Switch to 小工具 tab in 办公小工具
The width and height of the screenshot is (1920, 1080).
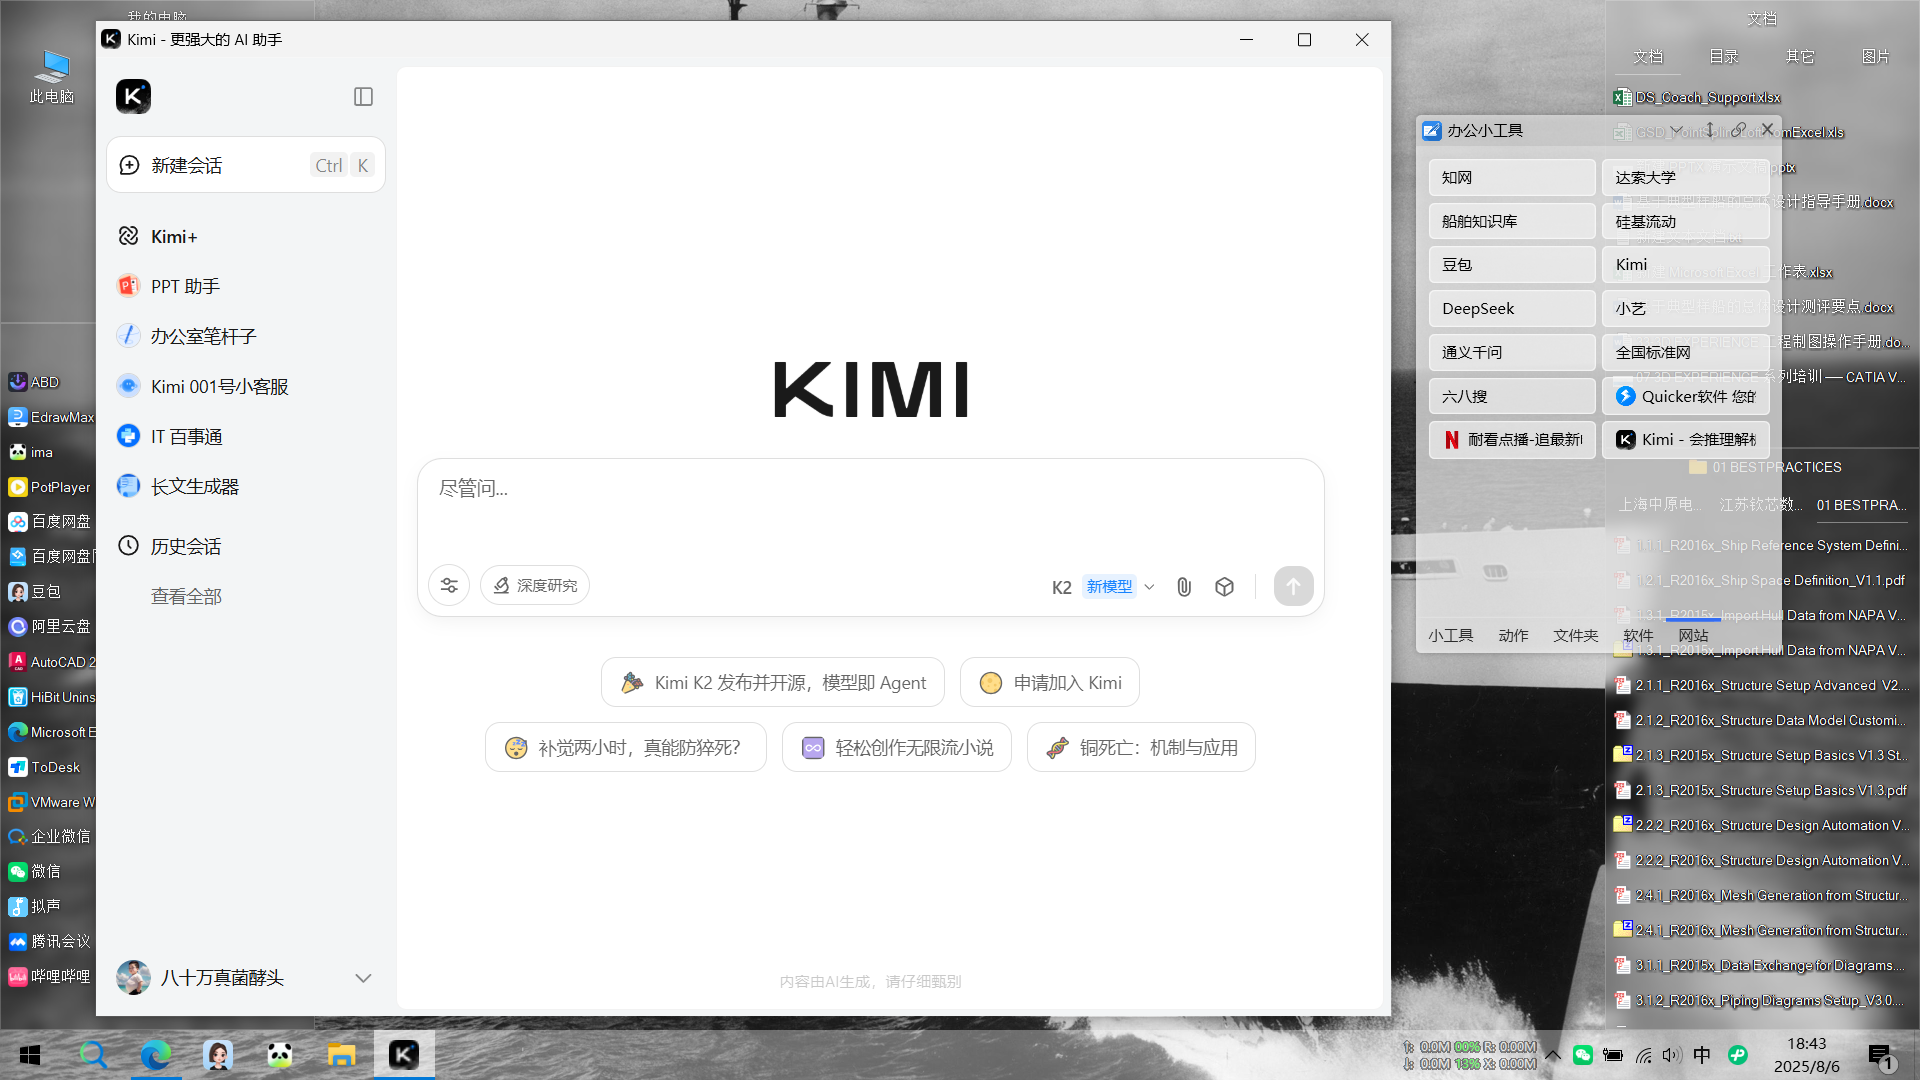pyautogui.click(x=1451, y=635)
